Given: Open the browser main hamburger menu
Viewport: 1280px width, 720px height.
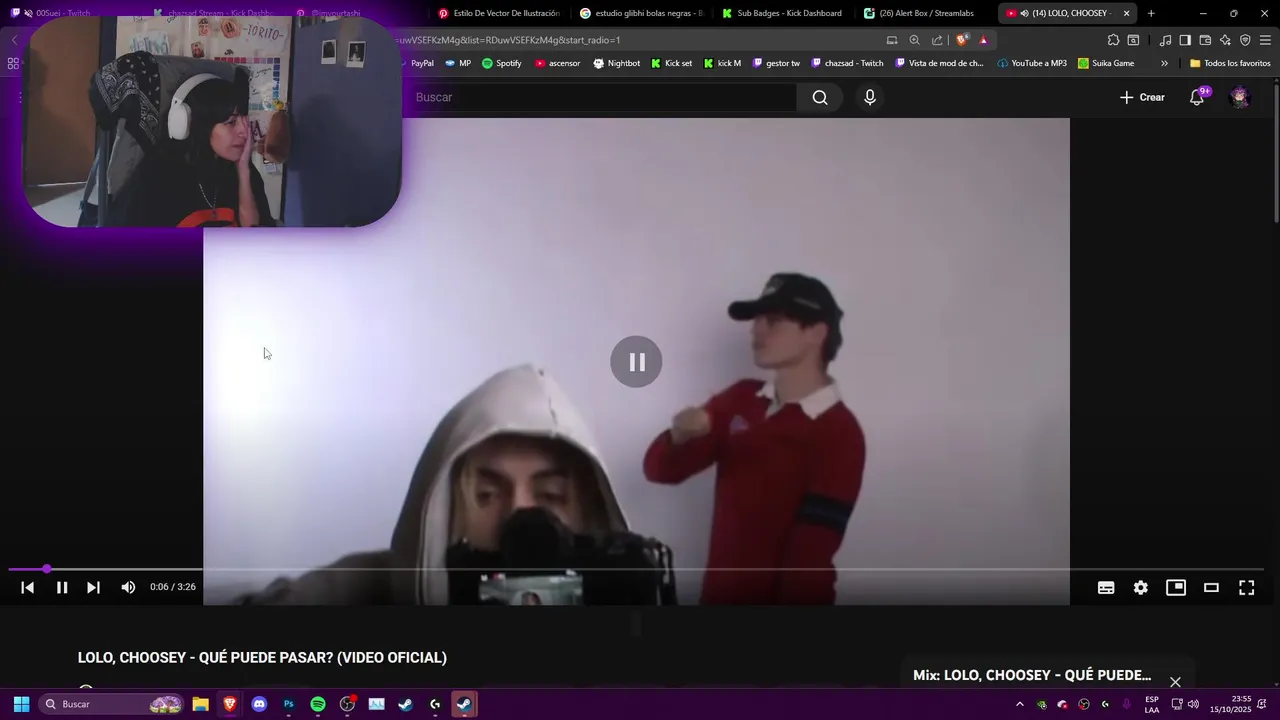Looking at the screenshot, I should point(1266,40).
